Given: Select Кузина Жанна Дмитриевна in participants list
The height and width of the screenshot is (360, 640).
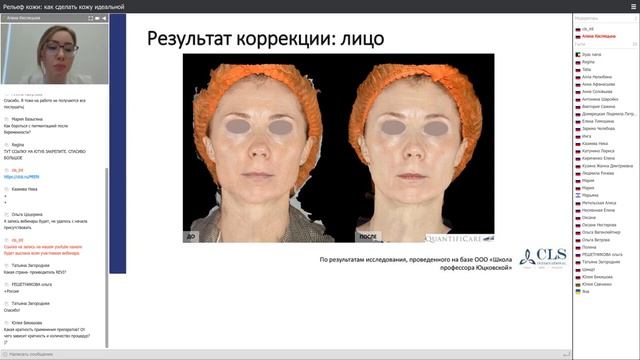Looking at the screenshot, I should 607,166.
